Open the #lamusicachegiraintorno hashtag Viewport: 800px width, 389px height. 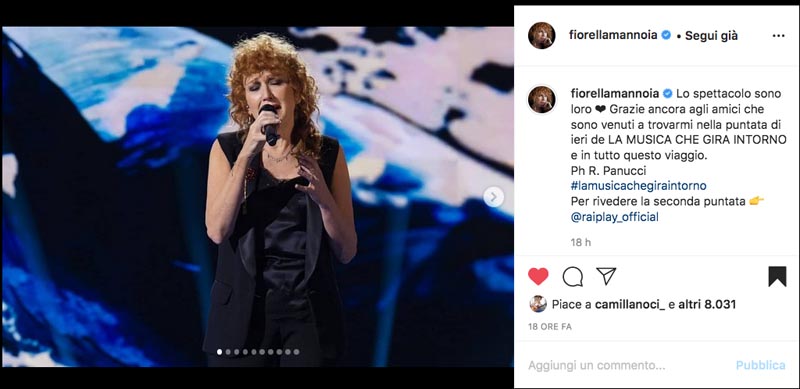point(638,185)
